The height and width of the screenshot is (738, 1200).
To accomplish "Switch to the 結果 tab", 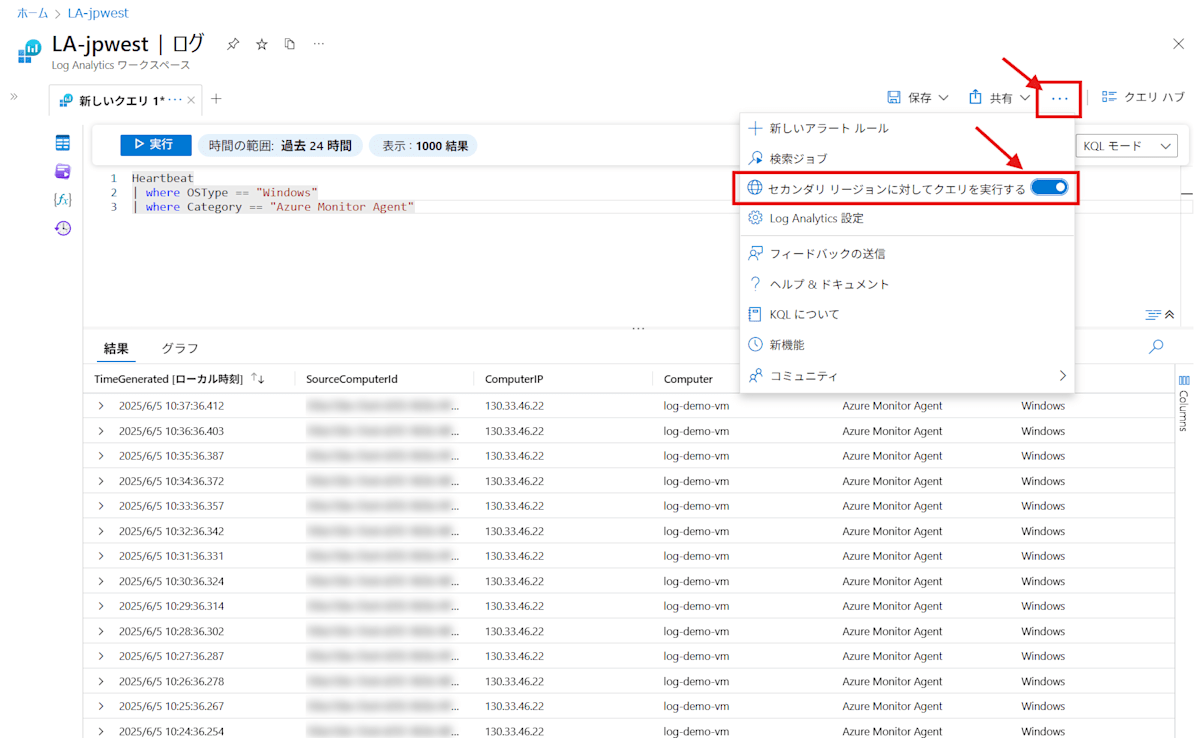I will [x=116, y=349].
